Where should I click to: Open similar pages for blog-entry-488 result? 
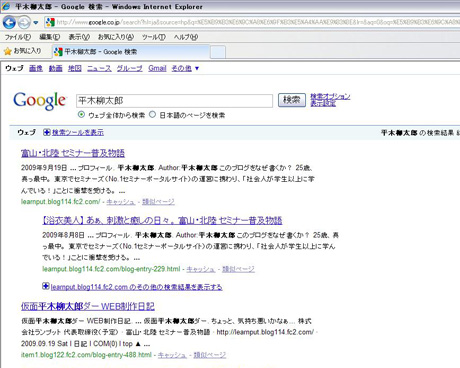point(210,355)
